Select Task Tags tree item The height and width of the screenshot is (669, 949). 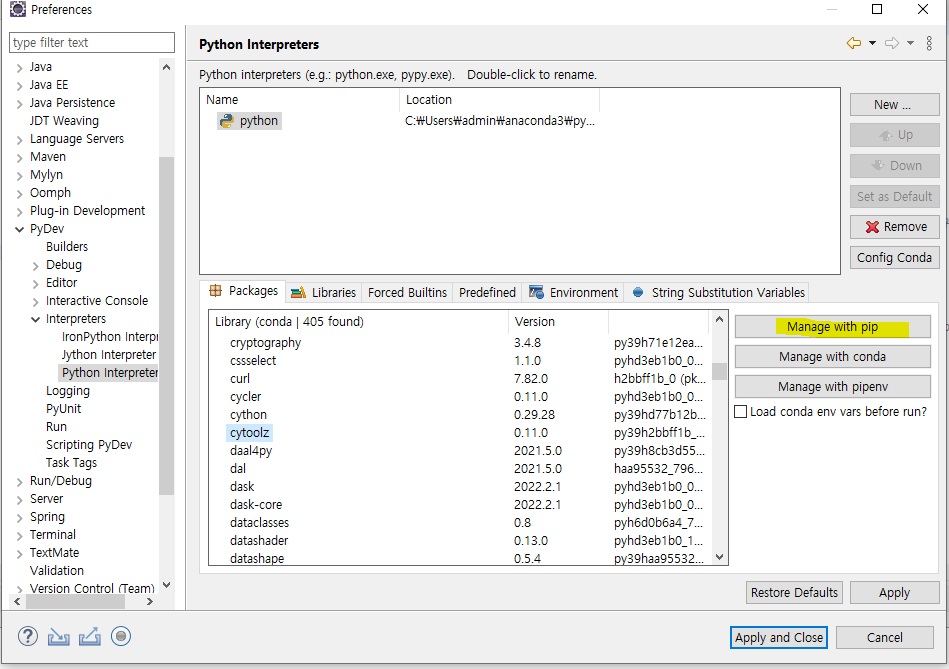tap(71, 463)
